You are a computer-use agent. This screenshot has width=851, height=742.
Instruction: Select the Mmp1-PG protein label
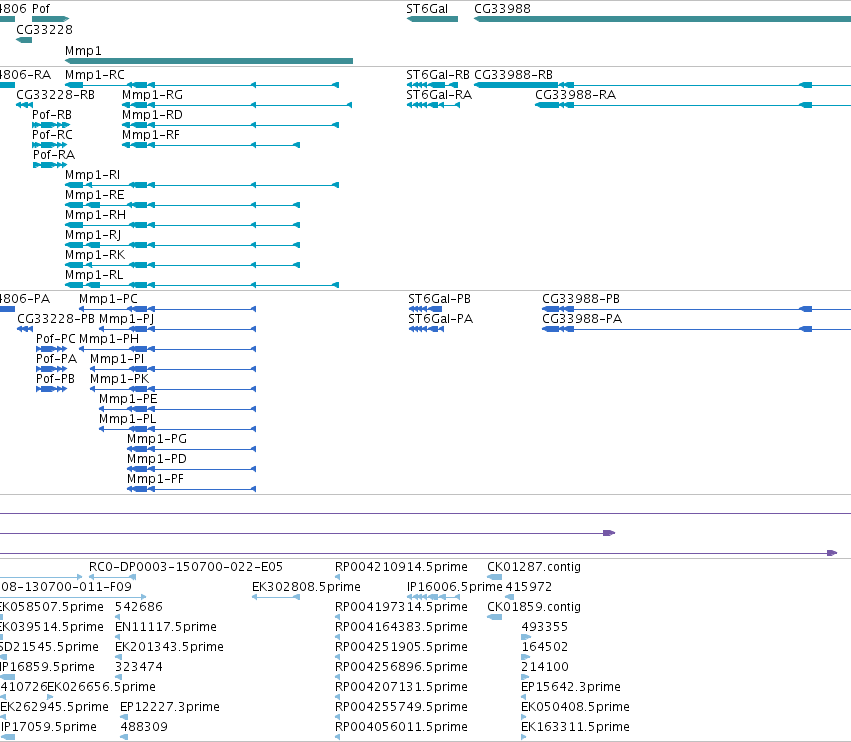pos(157,439)
